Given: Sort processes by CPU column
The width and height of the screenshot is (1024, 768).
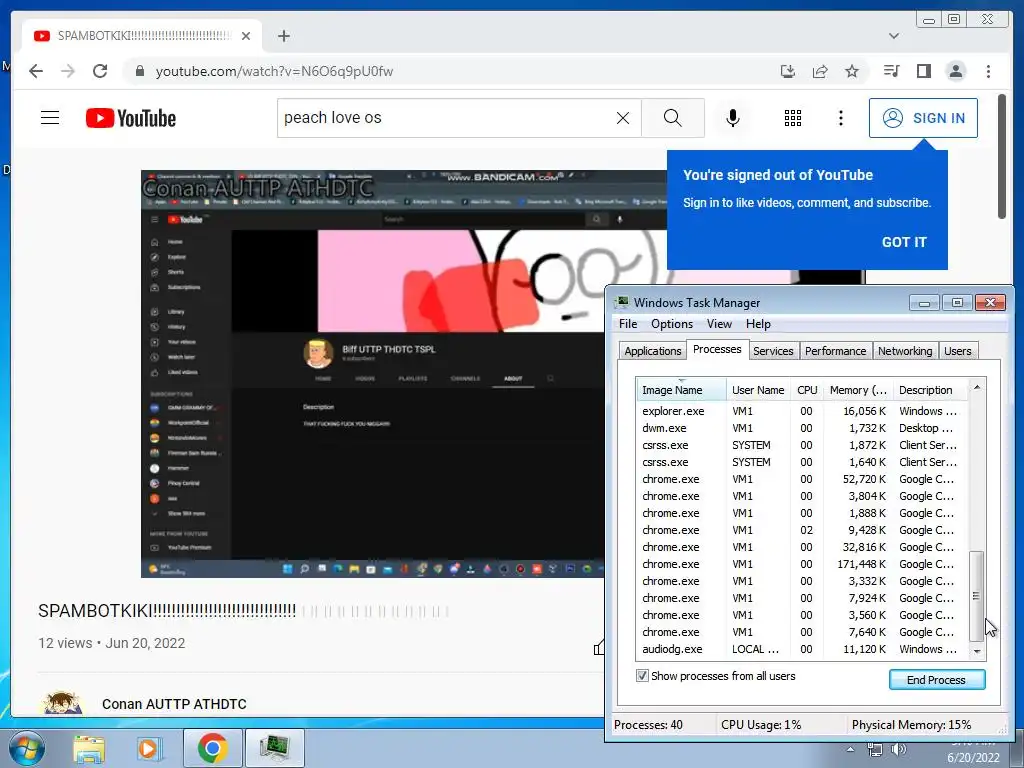Looking at the screenshot, I should tap(807, 390).
